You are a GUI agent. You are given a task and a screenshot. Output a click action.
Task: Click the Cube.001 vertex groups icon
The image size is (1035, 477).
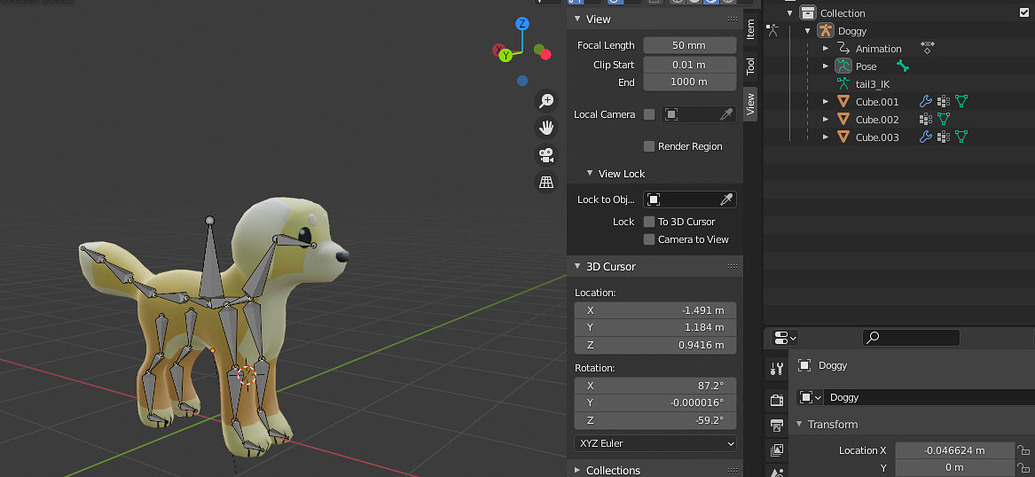click(x=943, y=102)
